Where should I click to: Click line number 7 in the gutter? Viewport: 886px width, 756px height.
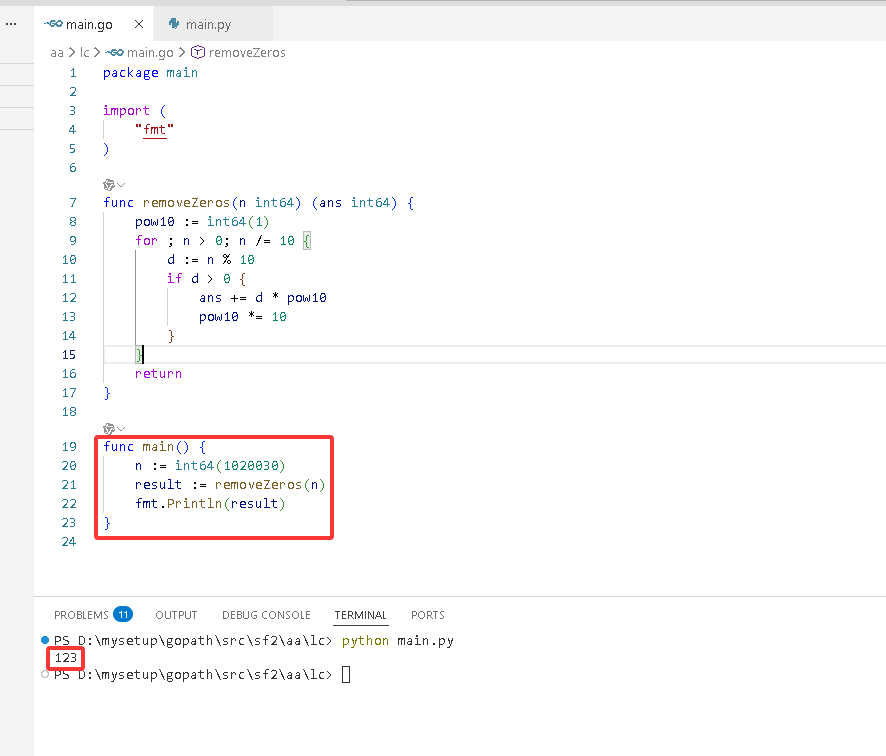coord(73,203)
